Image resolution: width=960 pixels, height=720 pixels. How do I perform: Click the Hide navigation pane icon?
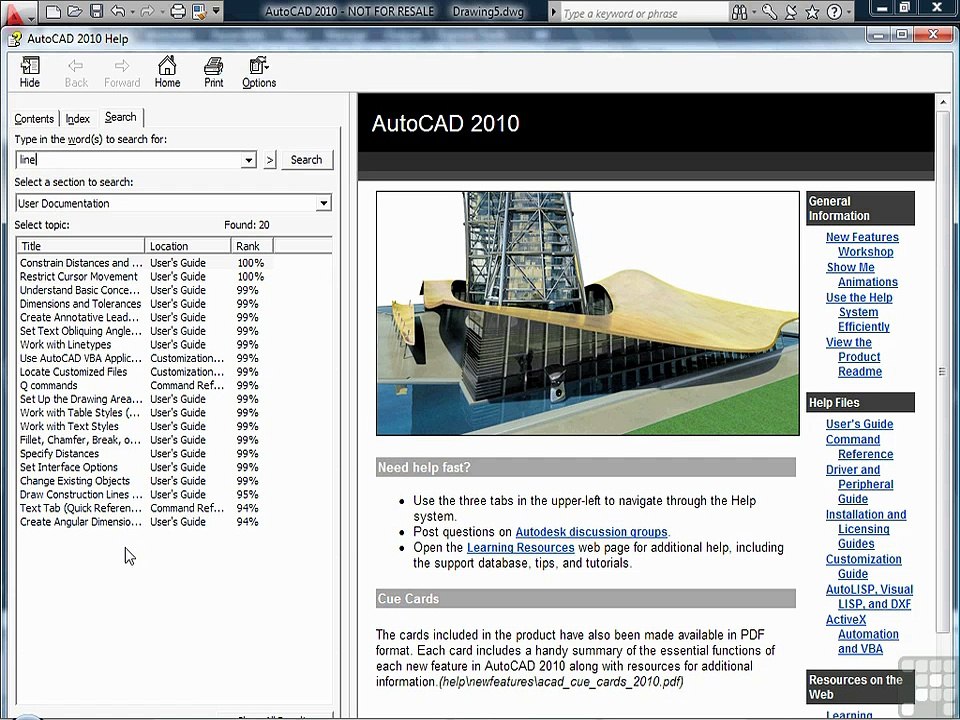tap(29, 72)
